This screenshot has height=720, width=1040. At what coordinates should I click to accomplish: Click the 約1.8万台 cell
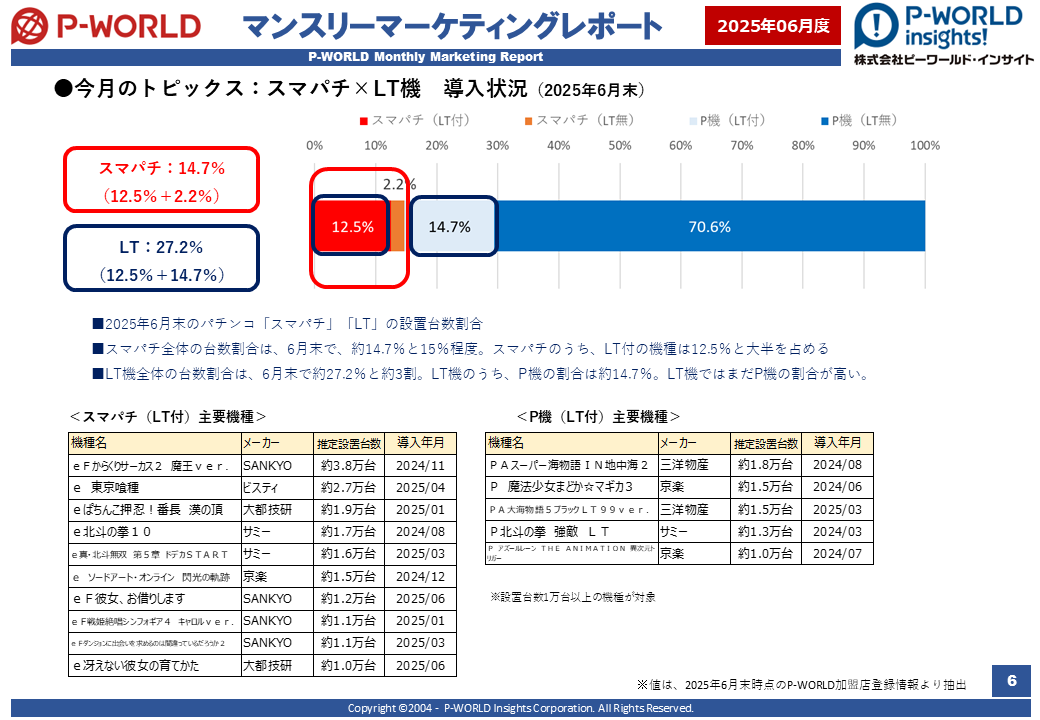[765, 465]
